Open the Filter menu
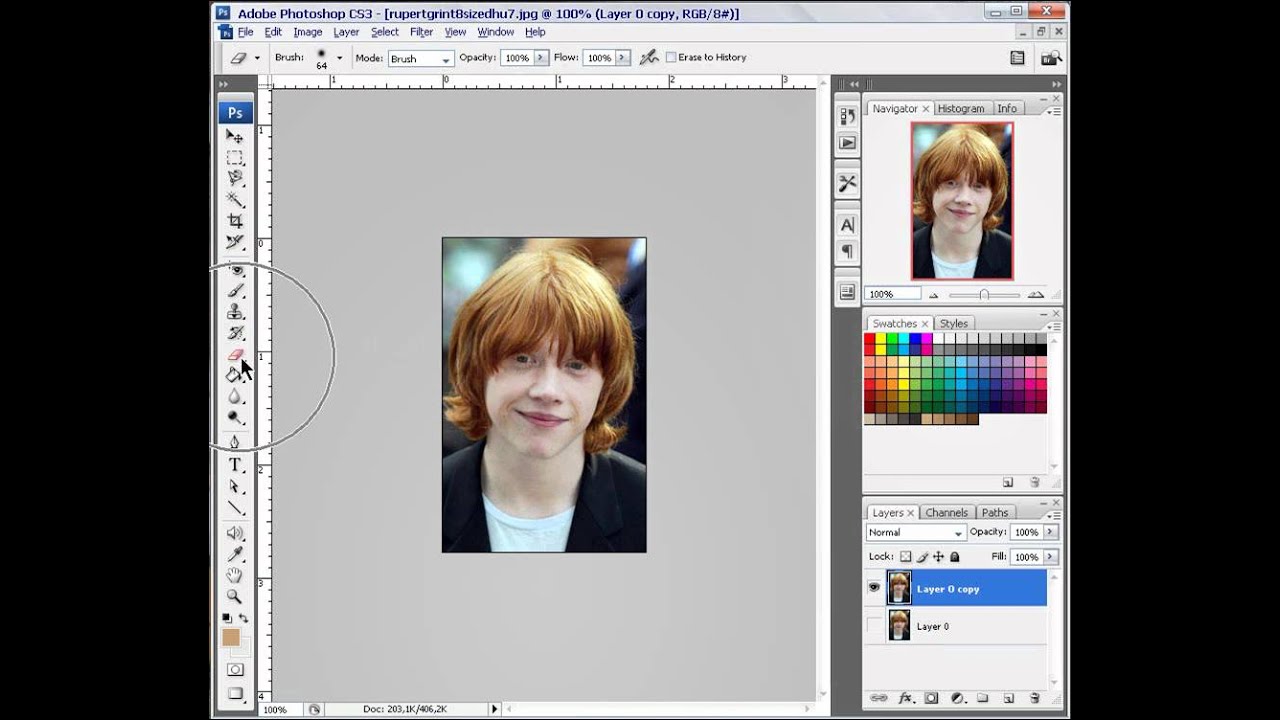Viewport: 1280px width, 720px height. (421, 32)
